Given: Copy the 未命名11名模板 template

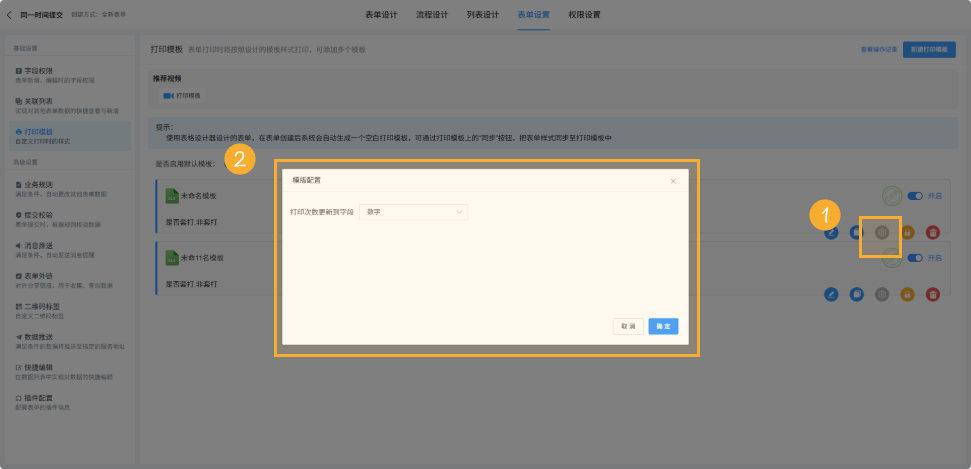Looking at the screenshot, I should point(856,294).
